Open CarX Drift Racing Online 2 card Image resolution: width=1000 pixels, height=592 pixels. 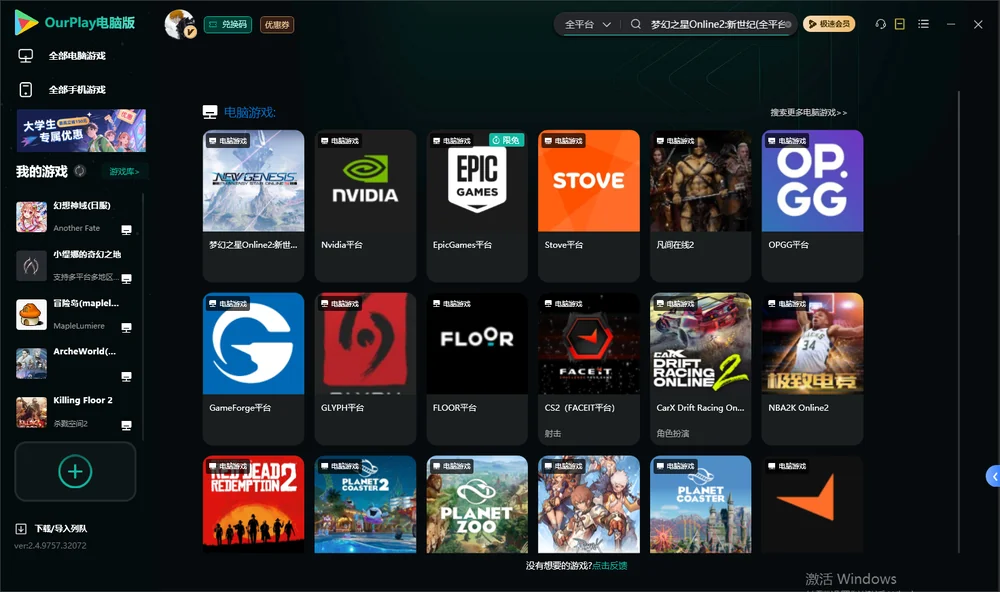click(x=700, y=369)
